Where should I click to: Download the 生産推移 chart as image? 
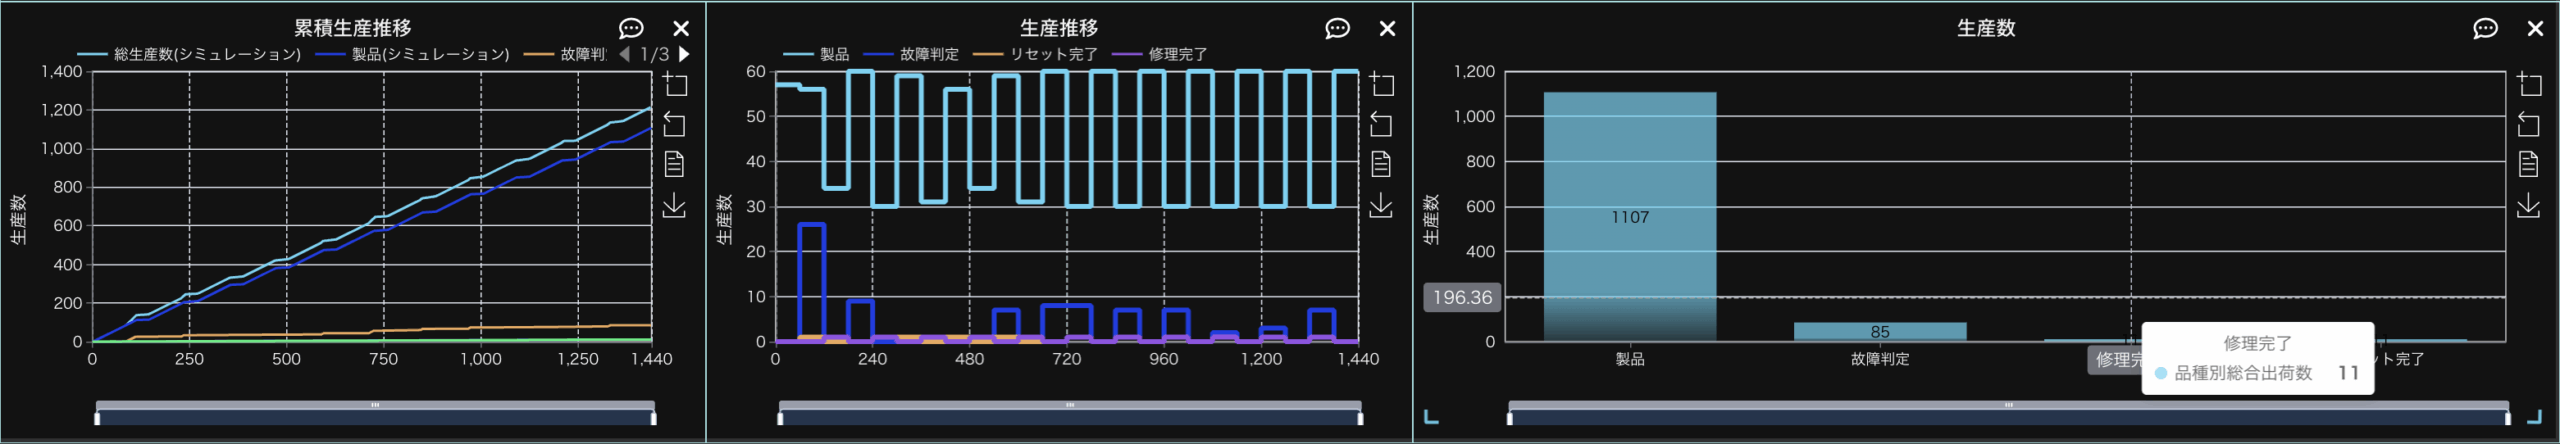tap(1381, 205)
